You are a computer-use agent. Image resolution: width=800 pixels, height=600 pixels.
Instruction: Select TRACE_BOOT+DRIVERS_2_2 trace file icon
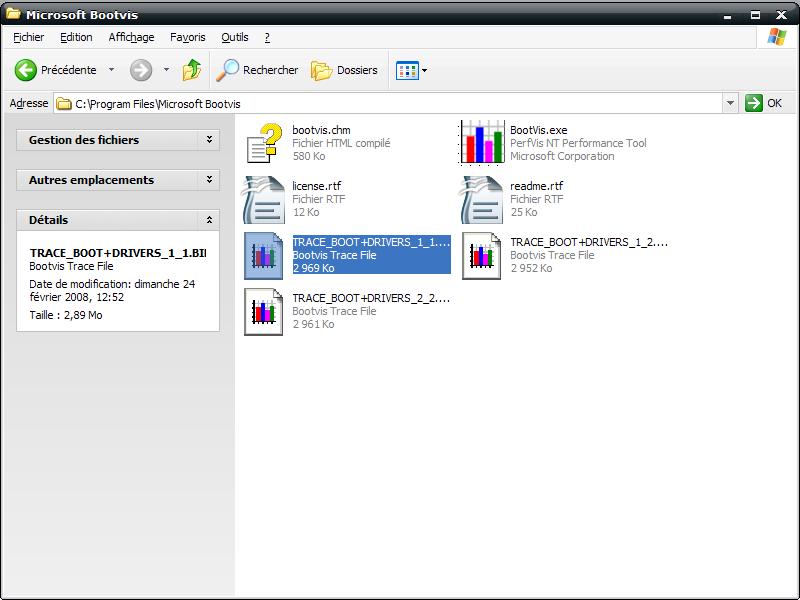coord(263,312)
